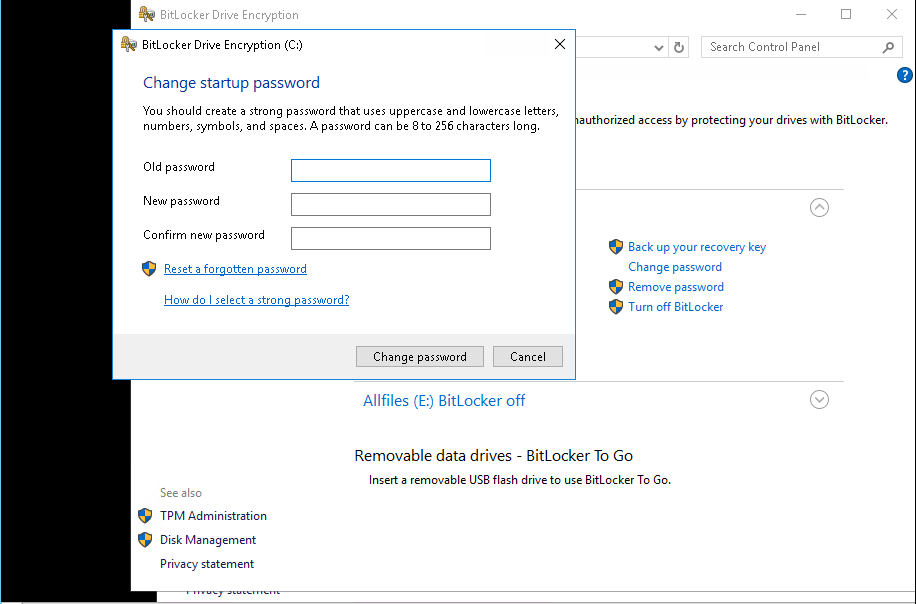This screenshot has height=604, width=916.
Task: Click the Change password link in the main window
Action: [675, 267]
